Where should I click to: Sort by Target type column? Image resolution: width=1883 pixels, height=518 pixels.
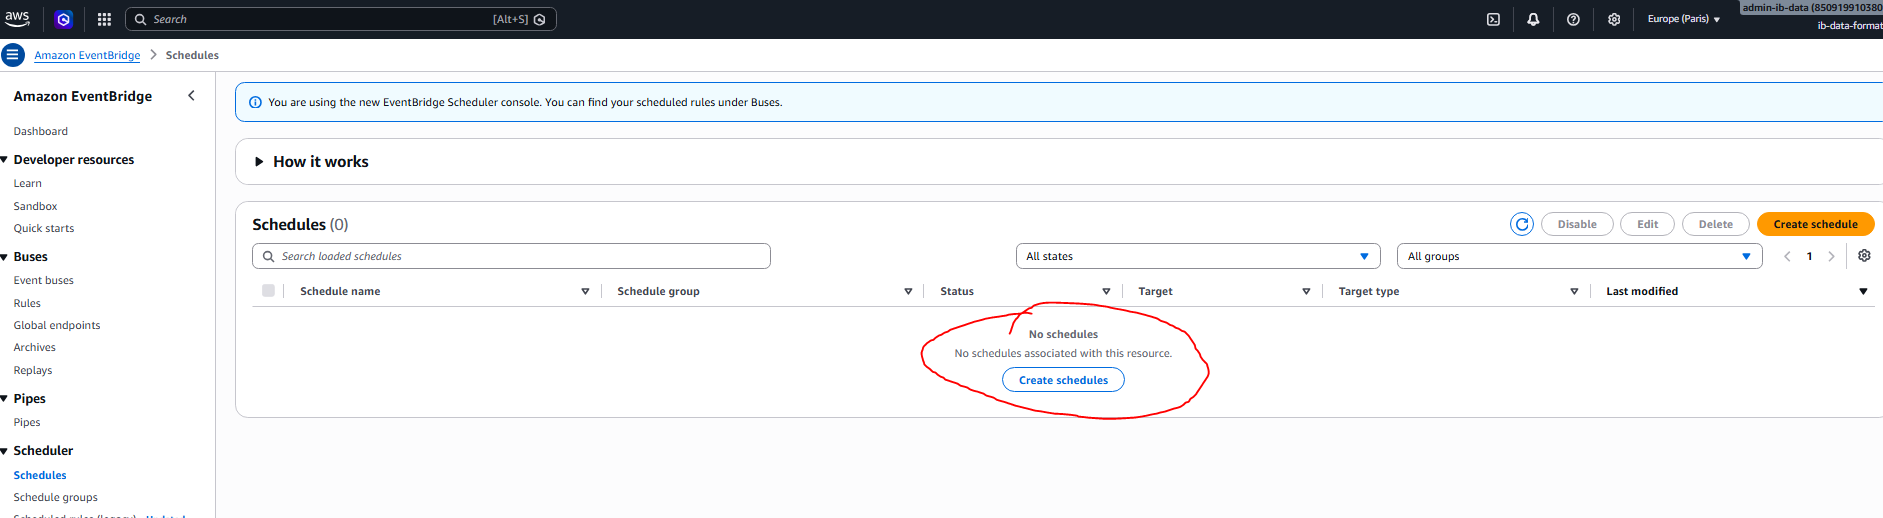pos(1574,291)
